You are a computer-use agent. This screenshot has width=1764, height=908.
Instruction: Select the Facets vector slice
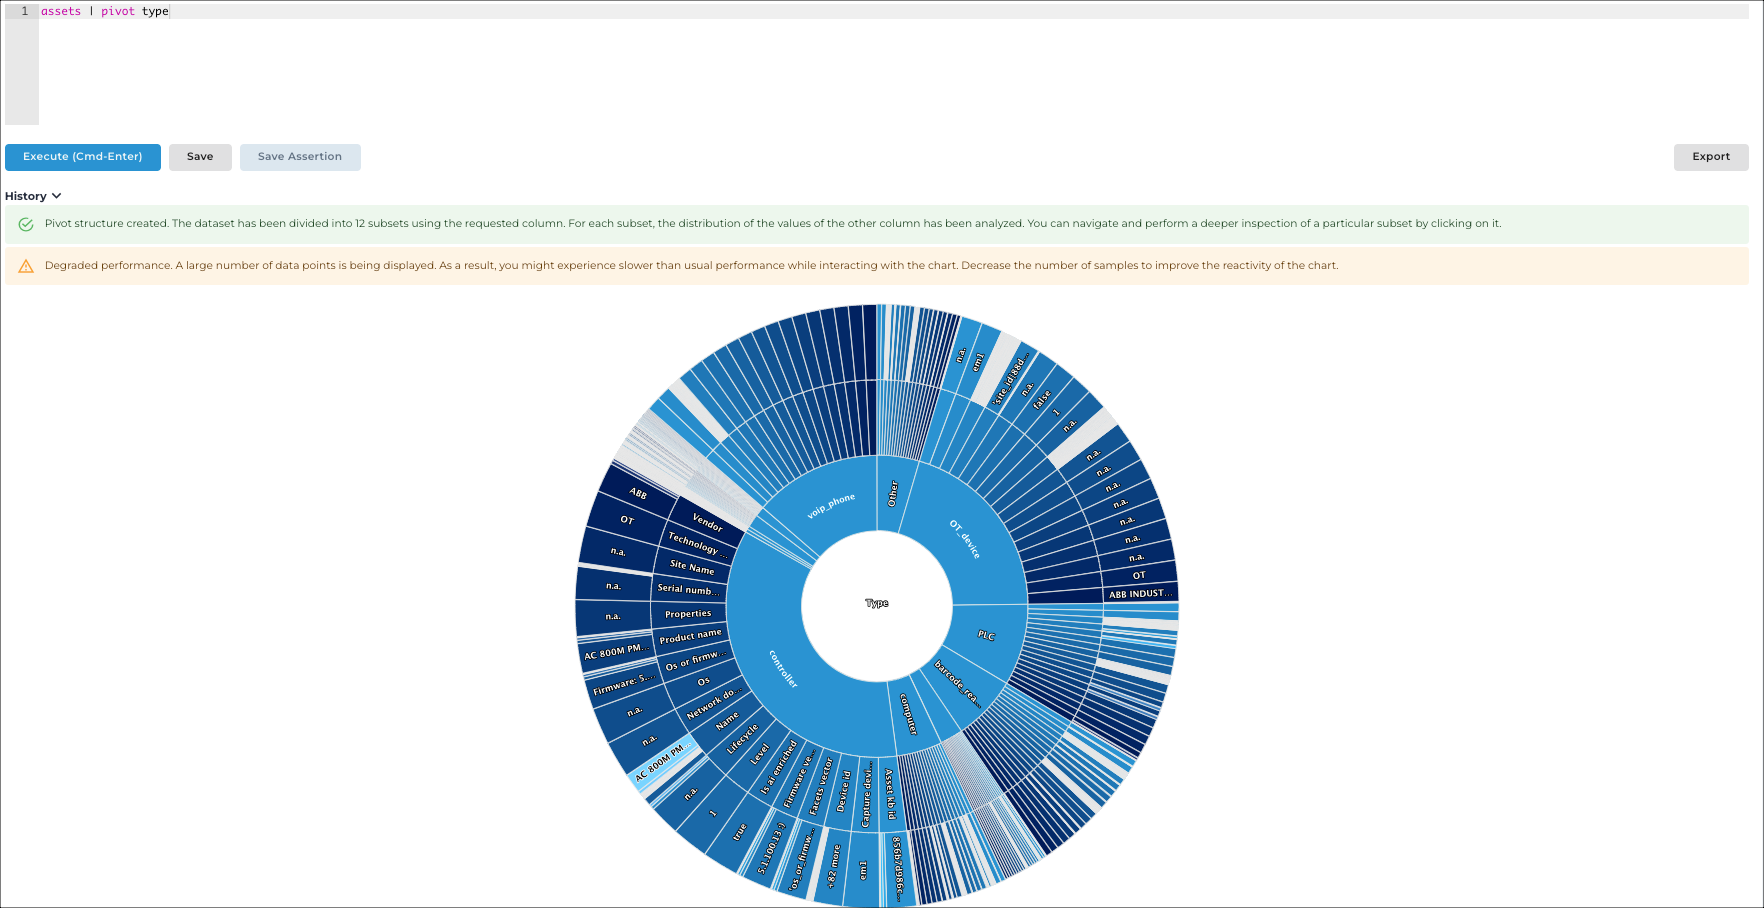point(821,786)
